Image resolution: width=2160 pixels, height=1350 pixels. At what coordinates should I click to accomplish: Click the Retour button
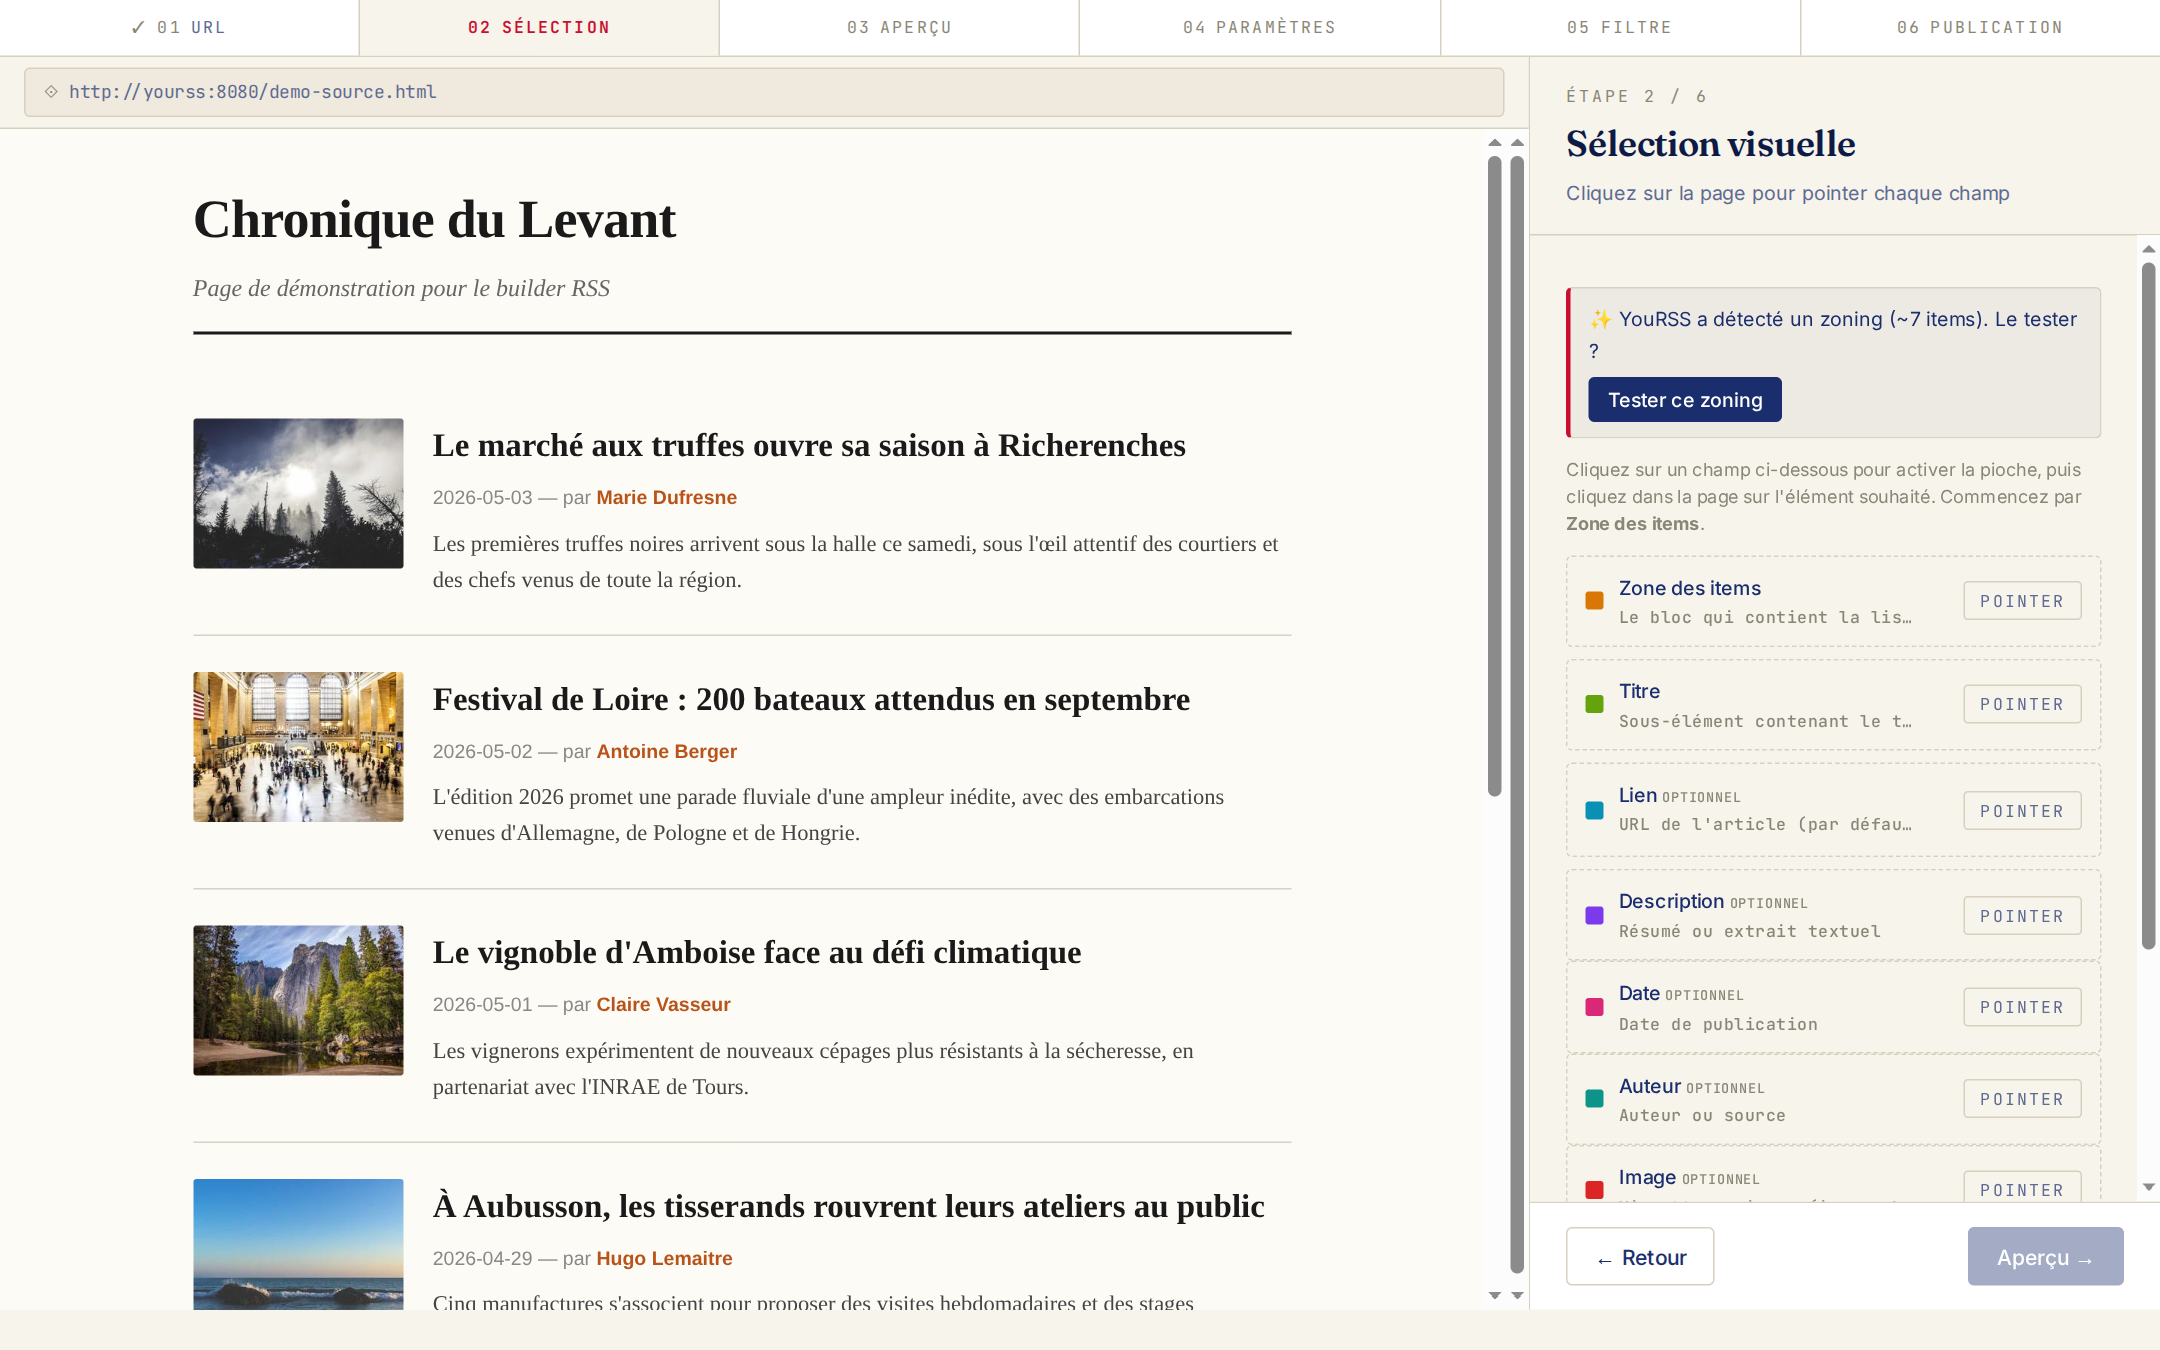pyautogui.click(x=1640, y=1257)
